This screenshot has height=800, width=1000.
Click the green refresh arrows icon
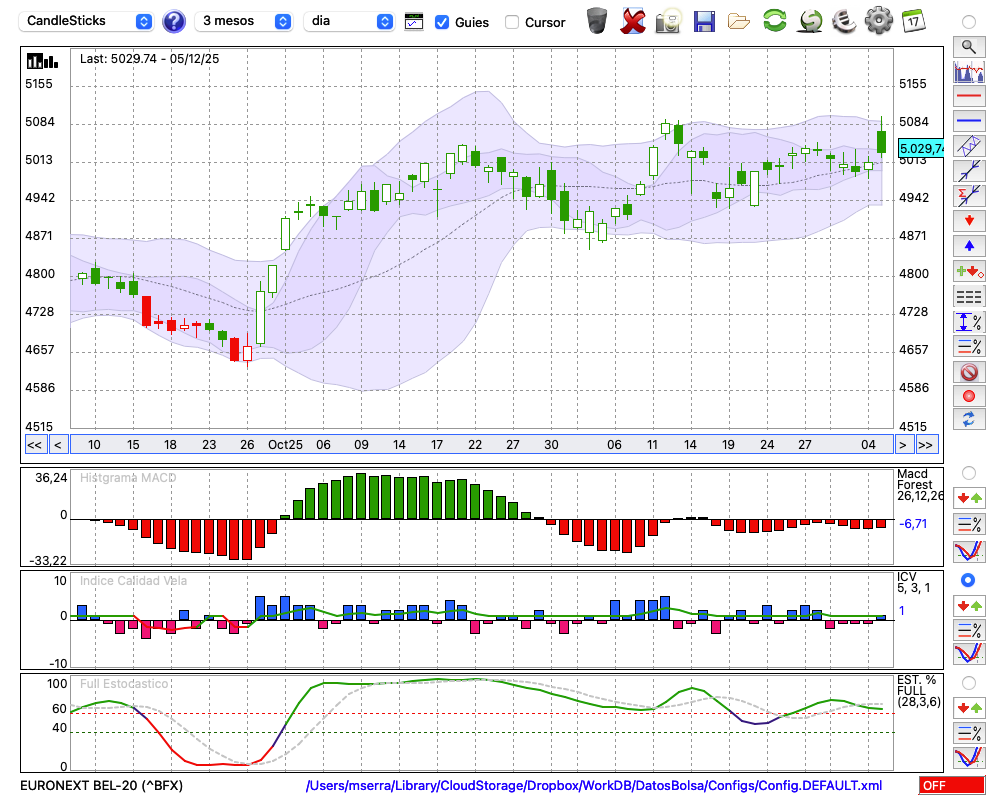click(x=774, y=20)
